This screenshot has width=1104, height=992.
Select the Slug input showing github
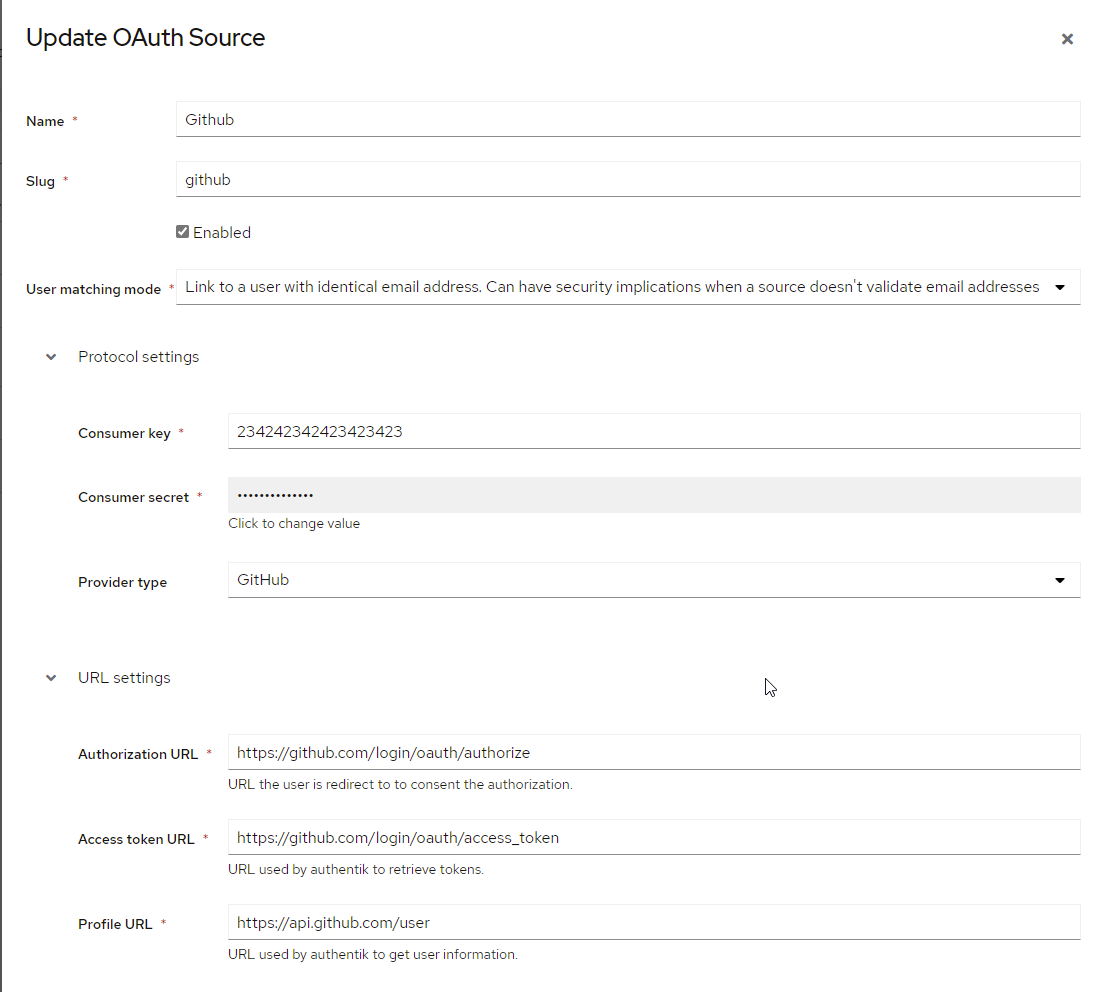[628, 180]
